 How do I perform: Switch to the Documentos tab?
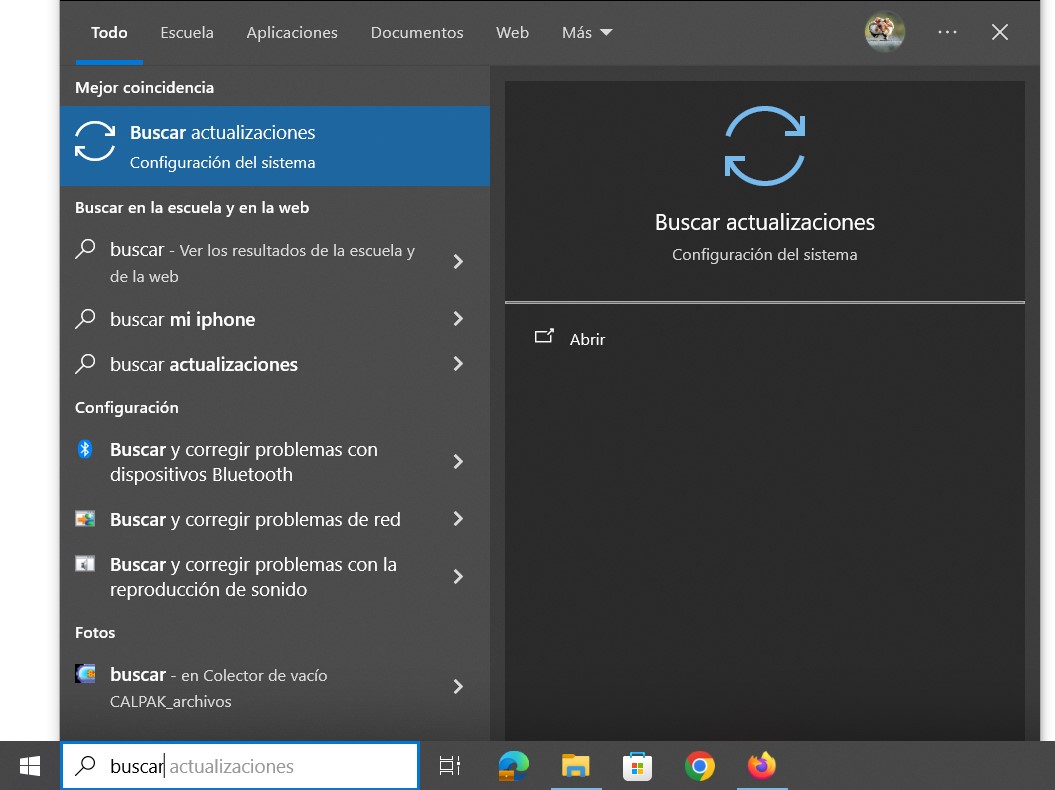[x=417, y=32]
